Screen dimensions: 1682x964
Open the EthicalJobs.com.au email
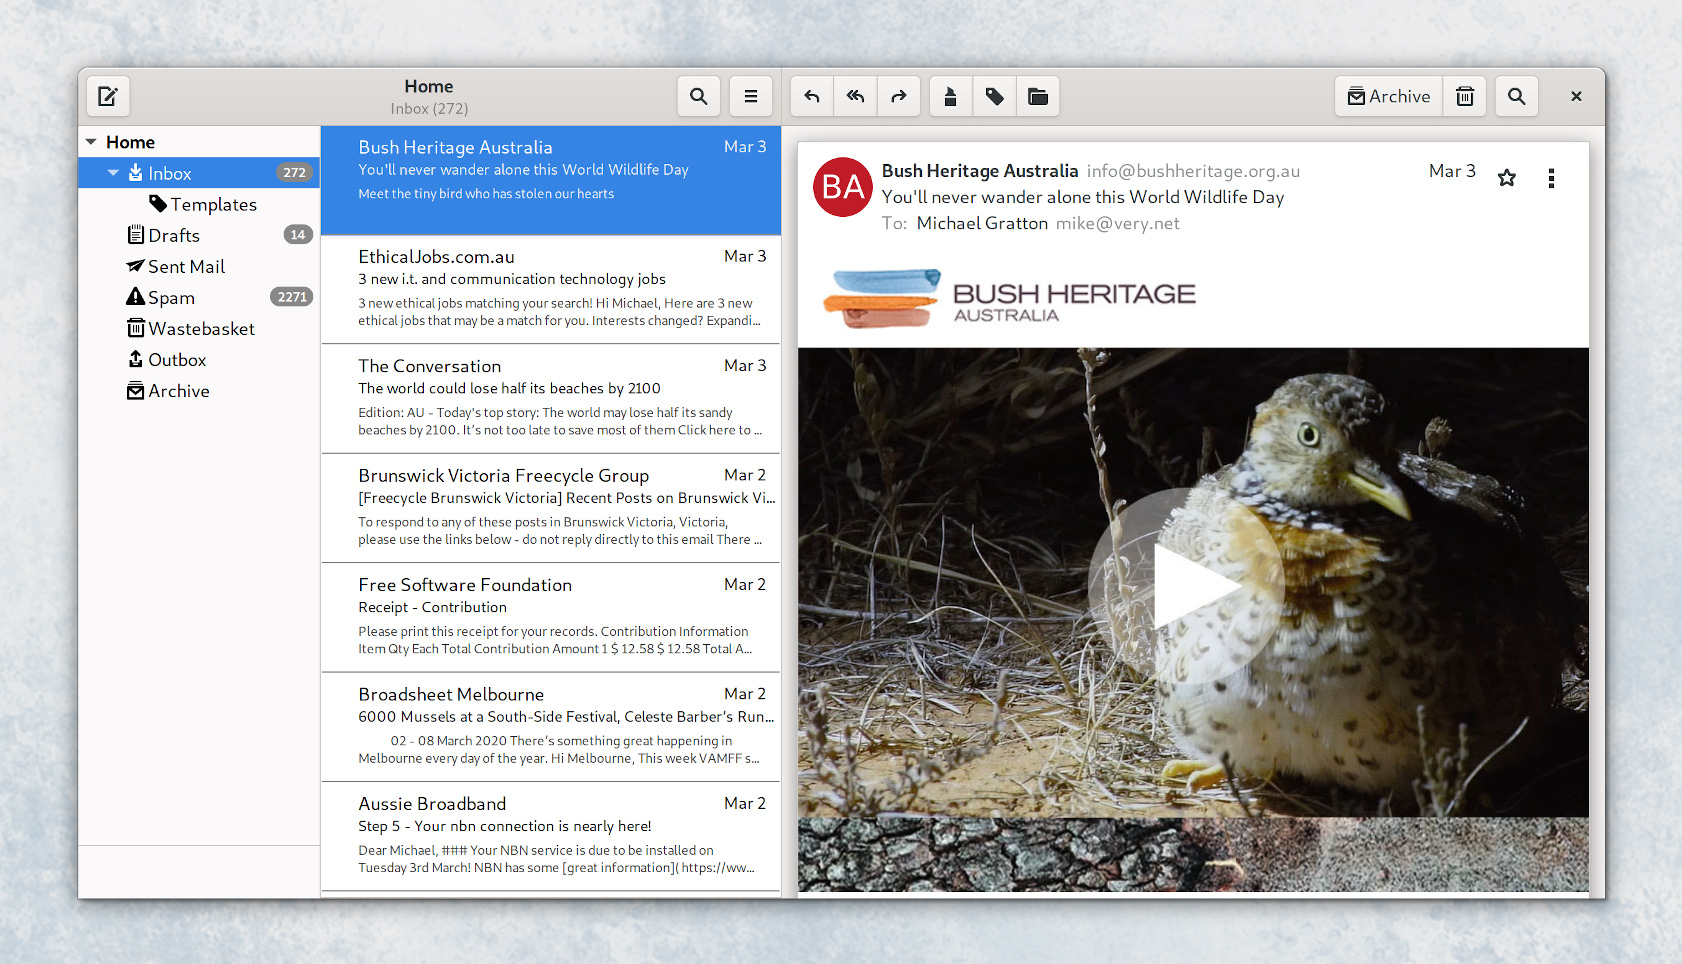(x=551, y=289)
